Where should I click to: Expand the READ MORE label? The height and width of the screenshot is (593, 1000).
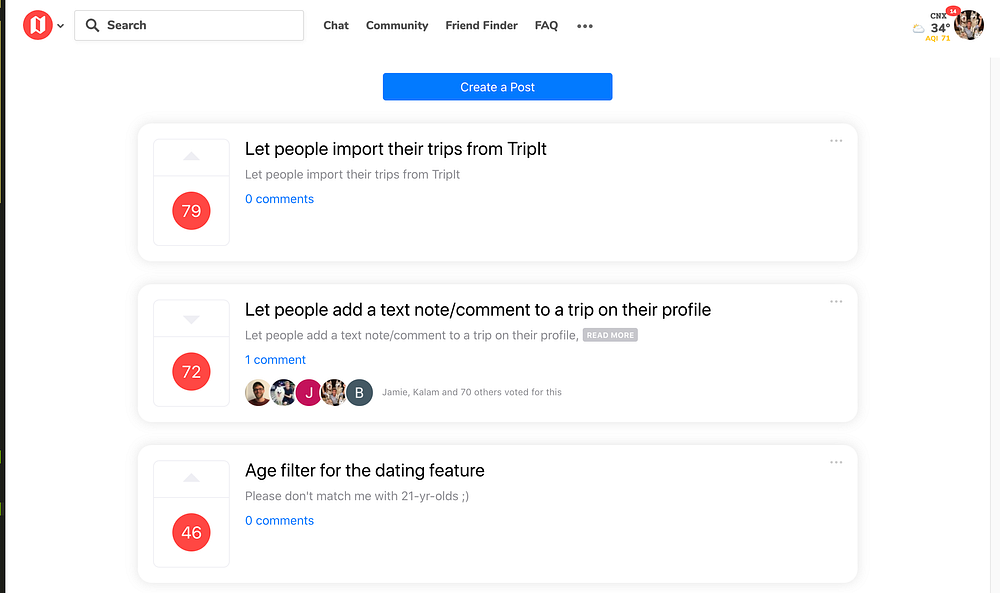click(610, 335)
